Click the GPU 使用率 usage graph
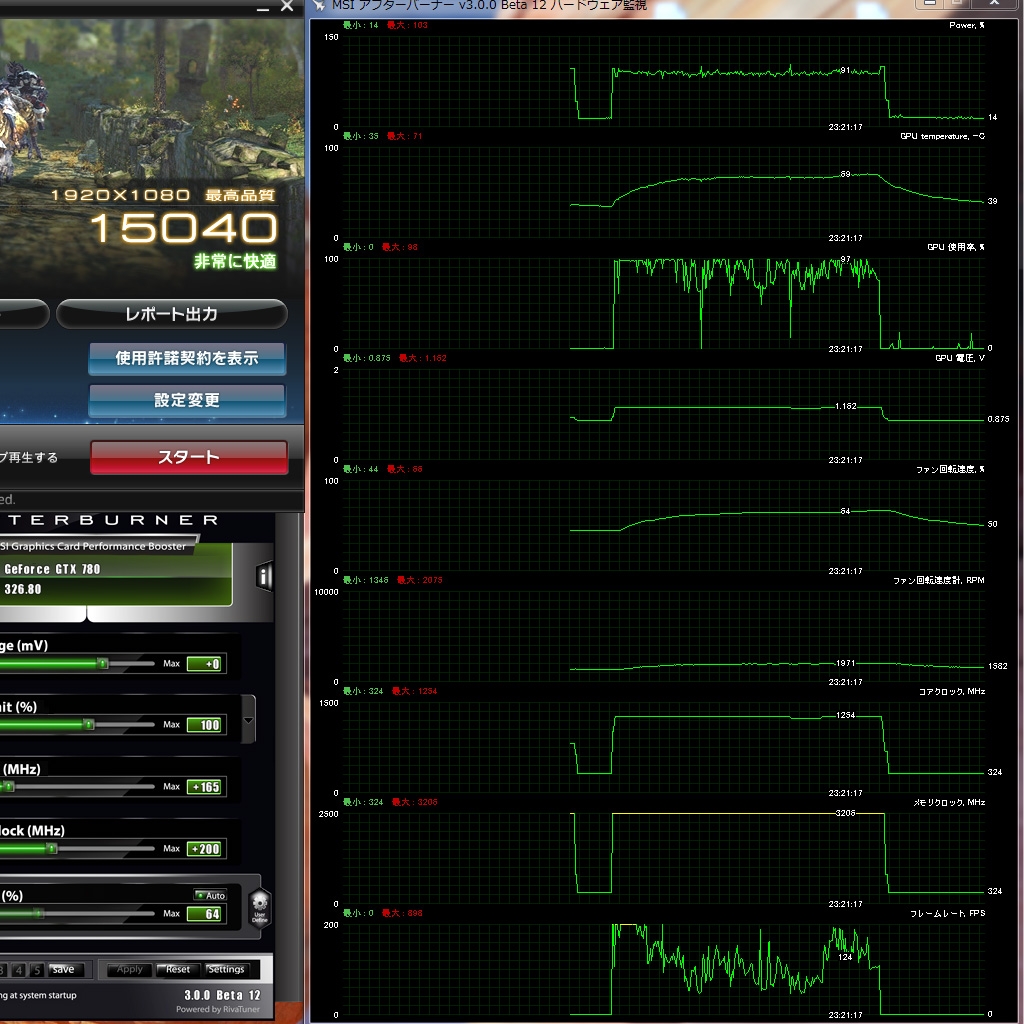The width and height of the screenshot is (1024, 1024). 663,304
